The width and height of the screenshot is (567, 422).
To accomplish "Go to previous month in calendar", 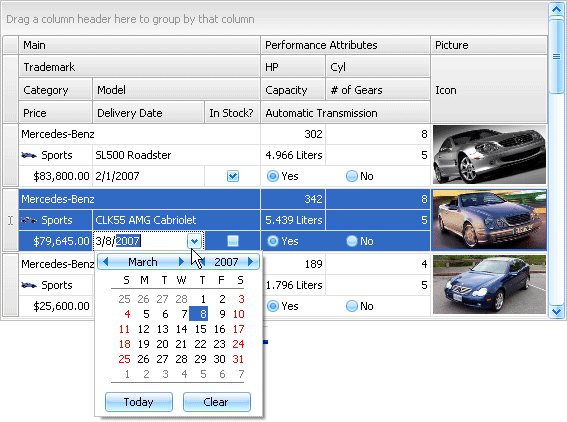I will [106, 262].
